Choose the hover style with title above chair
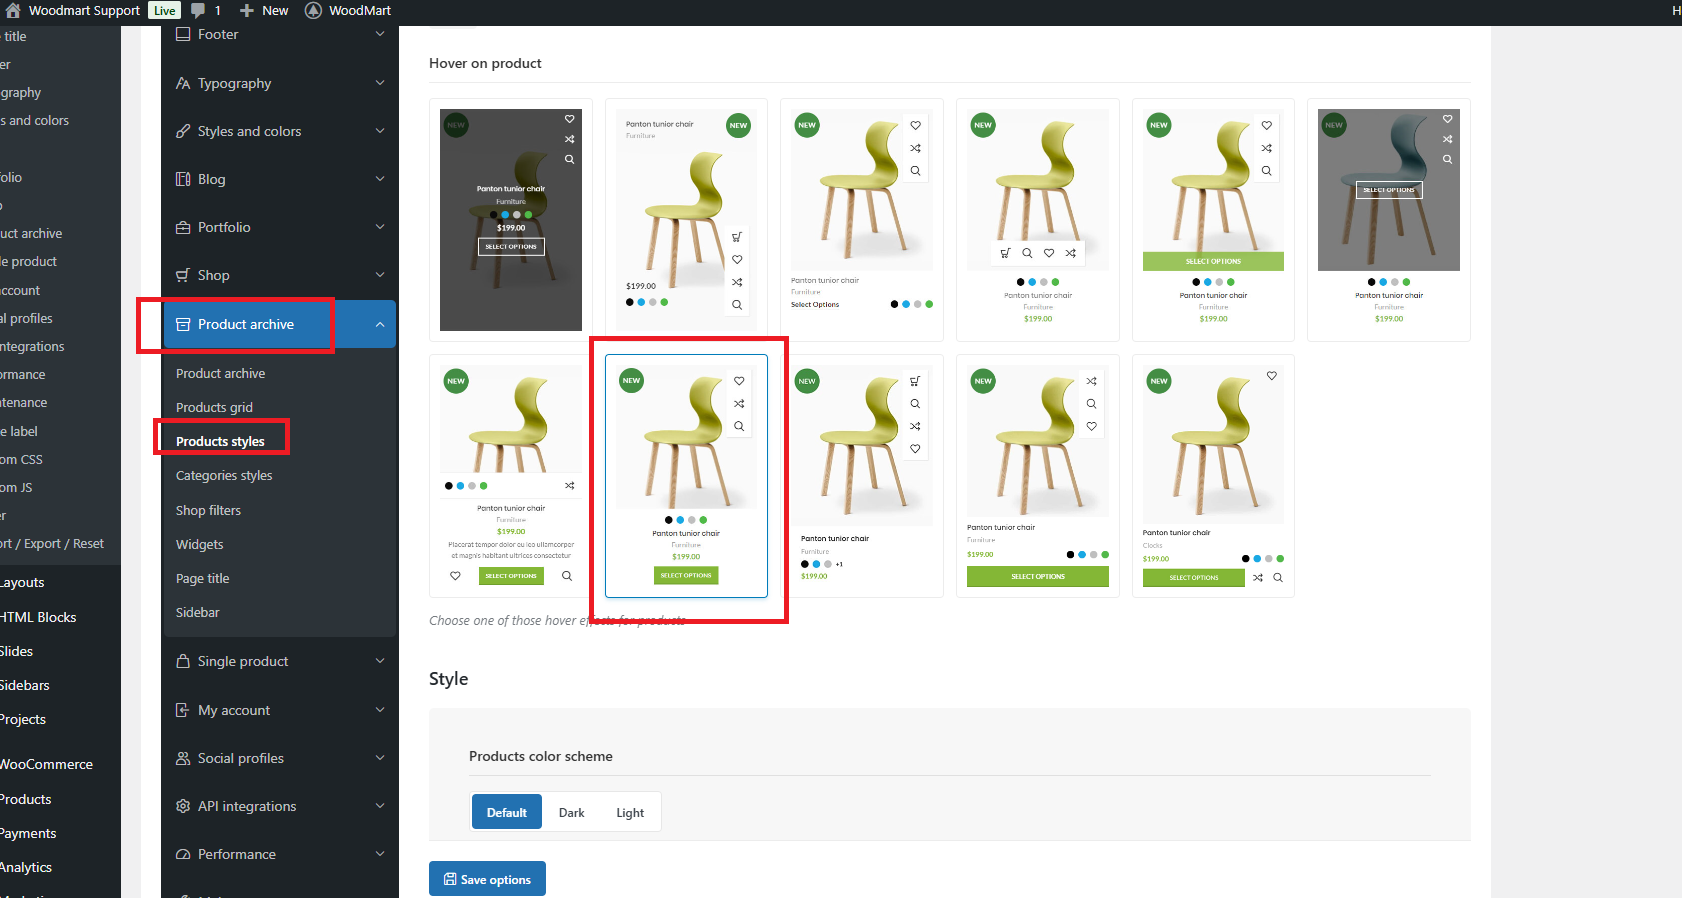1682x898 pixels. pos(686,220)
